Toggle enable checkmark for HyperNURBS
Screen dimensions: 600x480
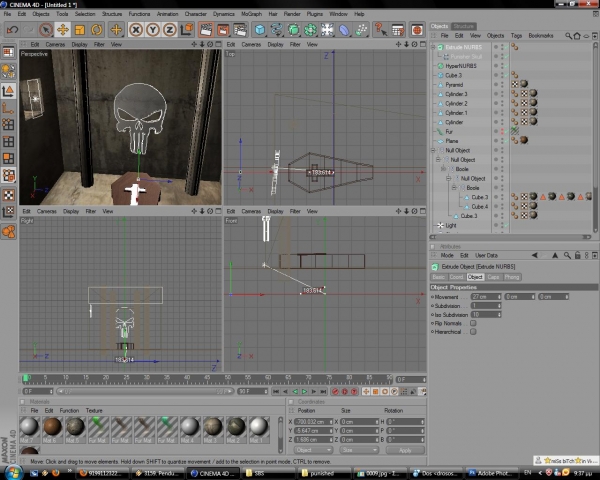(507, 66)
